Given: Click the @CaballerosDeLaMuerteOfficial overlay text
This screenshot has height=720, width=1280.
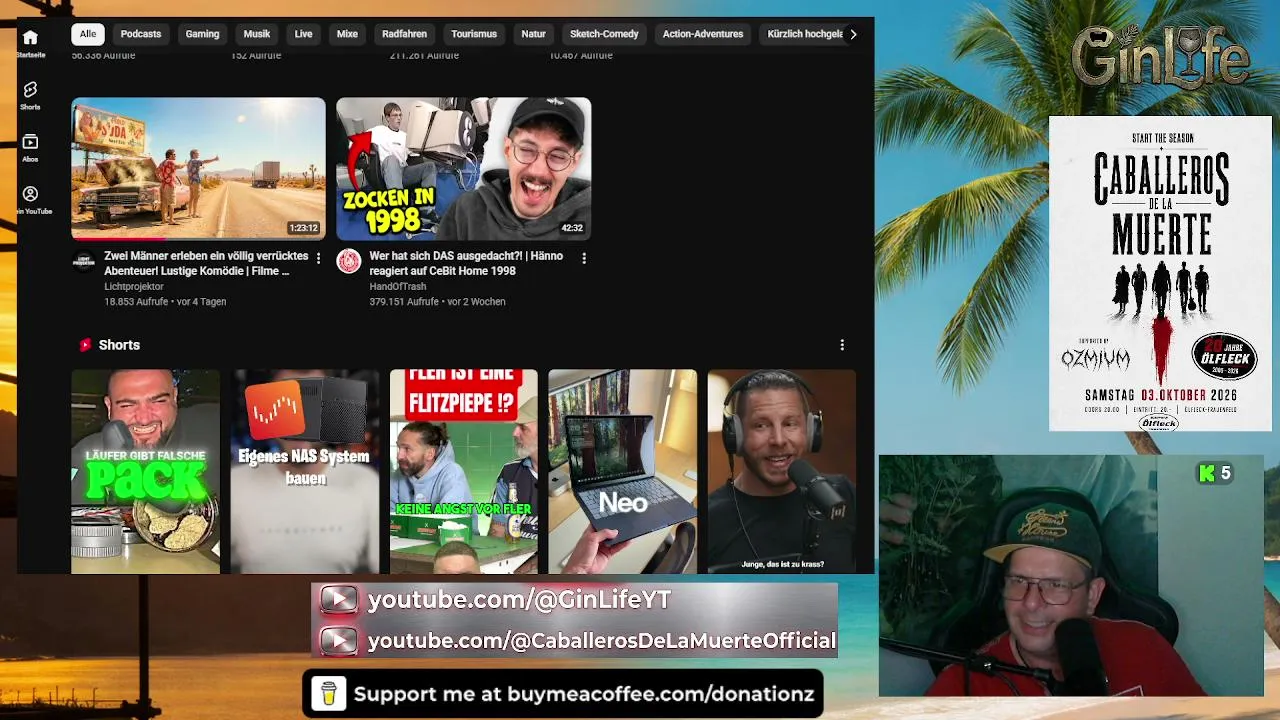Looking at the screenshot, I should coord(602,641).
